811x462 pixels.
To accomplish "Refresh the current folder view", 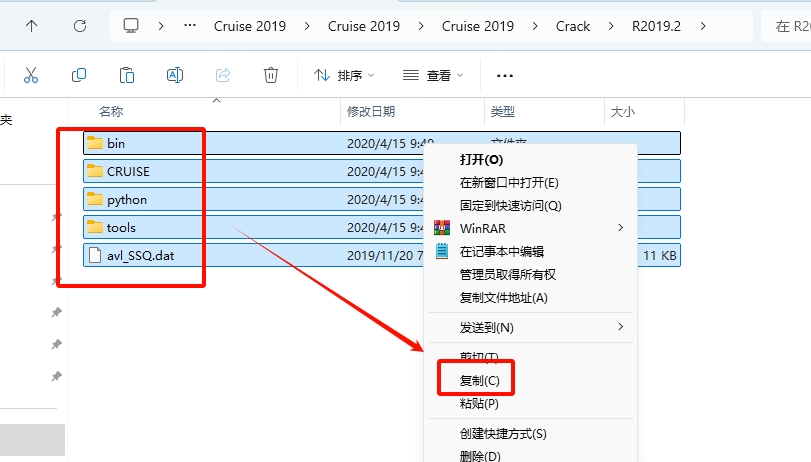I will pos(80,26).
